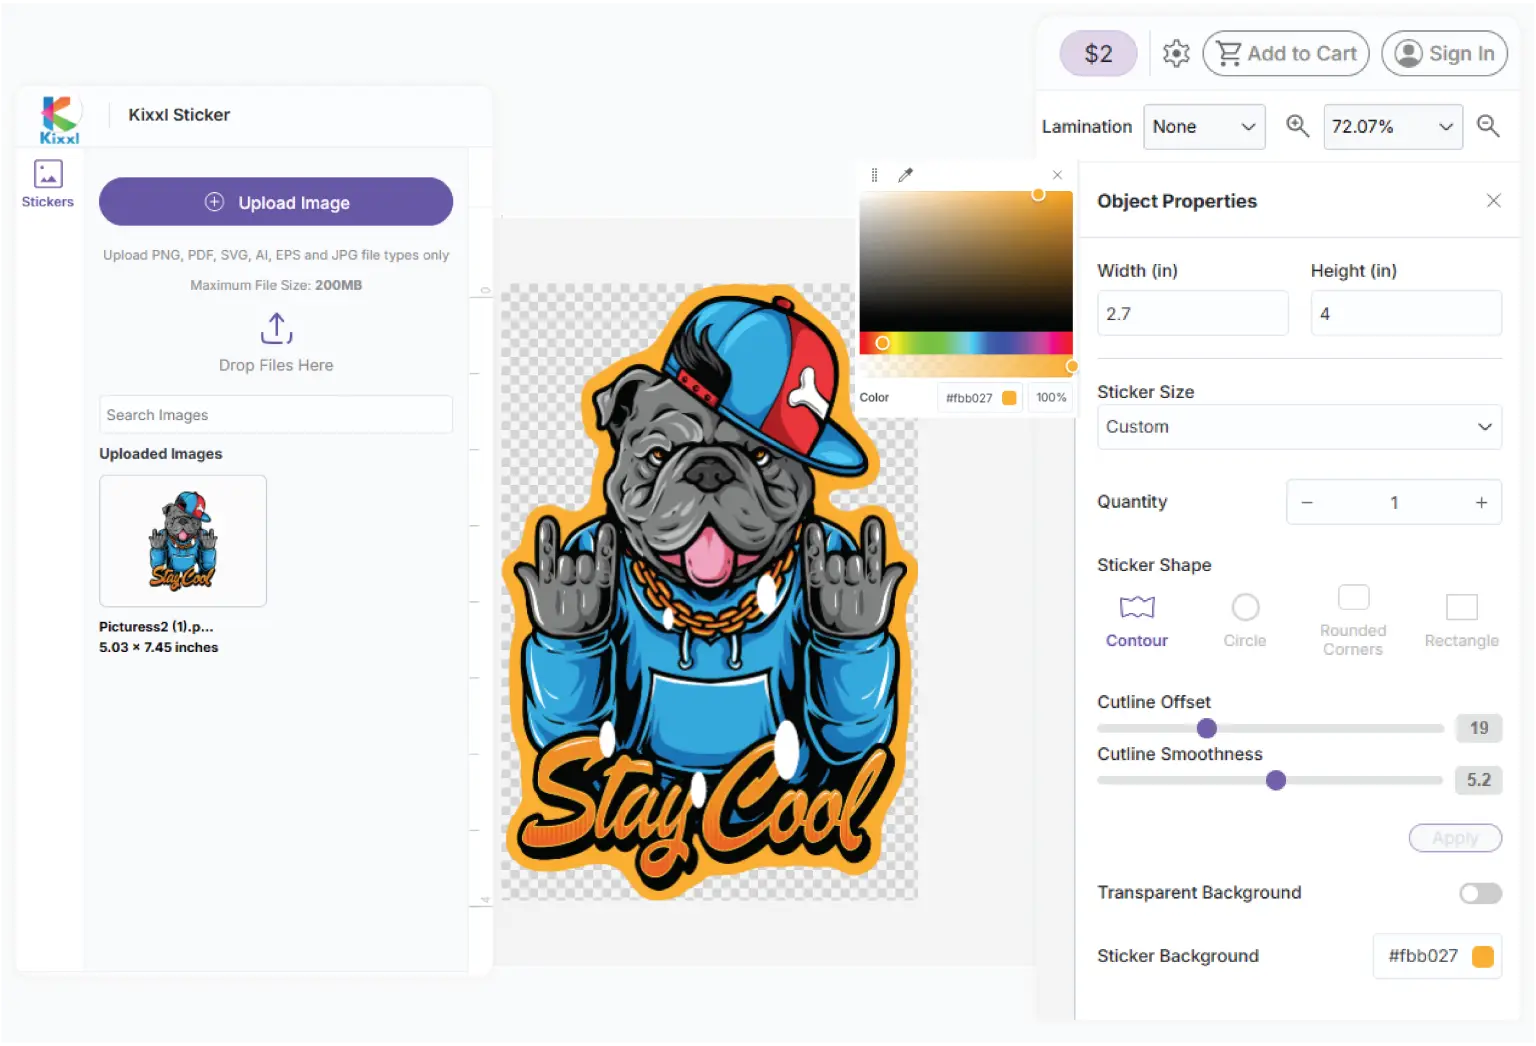Click the drop files upload arrow icon
The image size is (1536, 1046).
276,328
